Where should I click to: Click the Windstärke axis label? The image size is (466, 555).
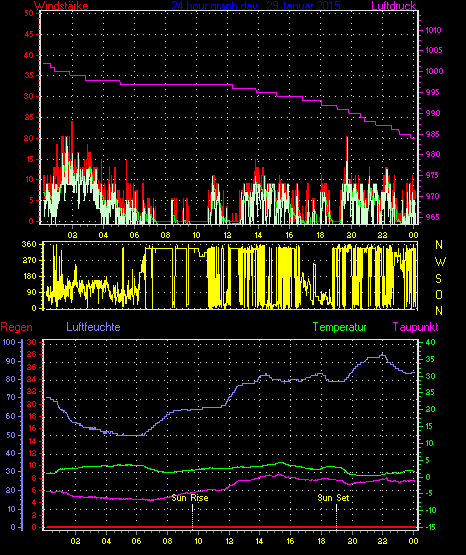(x=61, y=6)
